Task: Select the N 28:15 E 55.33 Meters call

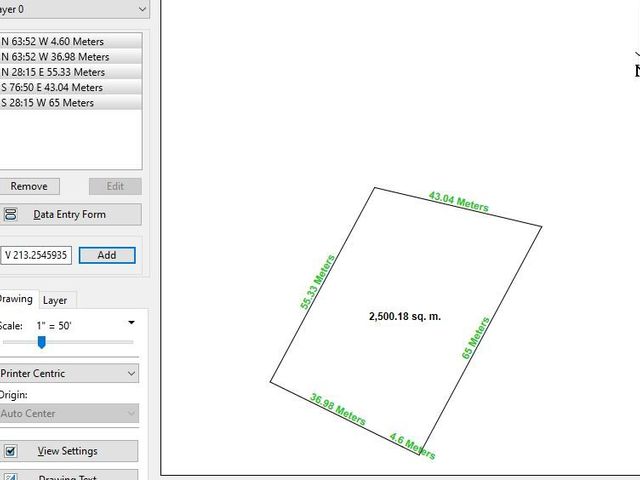Action: point(71,72)
